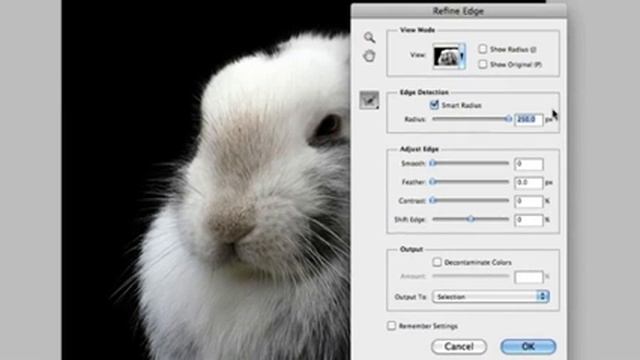Enable the Remember Settings checkbox

(x=391, y=326)
